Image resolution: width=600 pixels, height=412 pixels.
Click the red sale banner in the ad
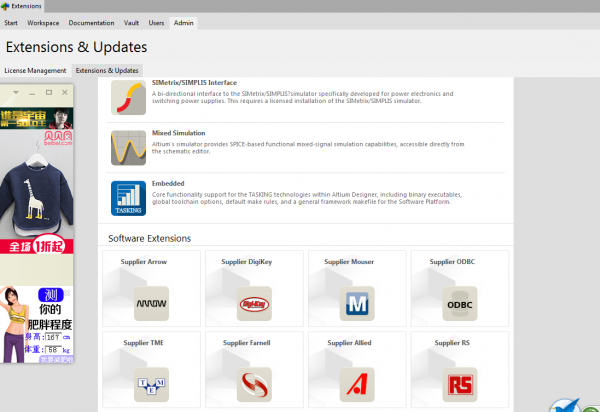[x=36, y=246]
